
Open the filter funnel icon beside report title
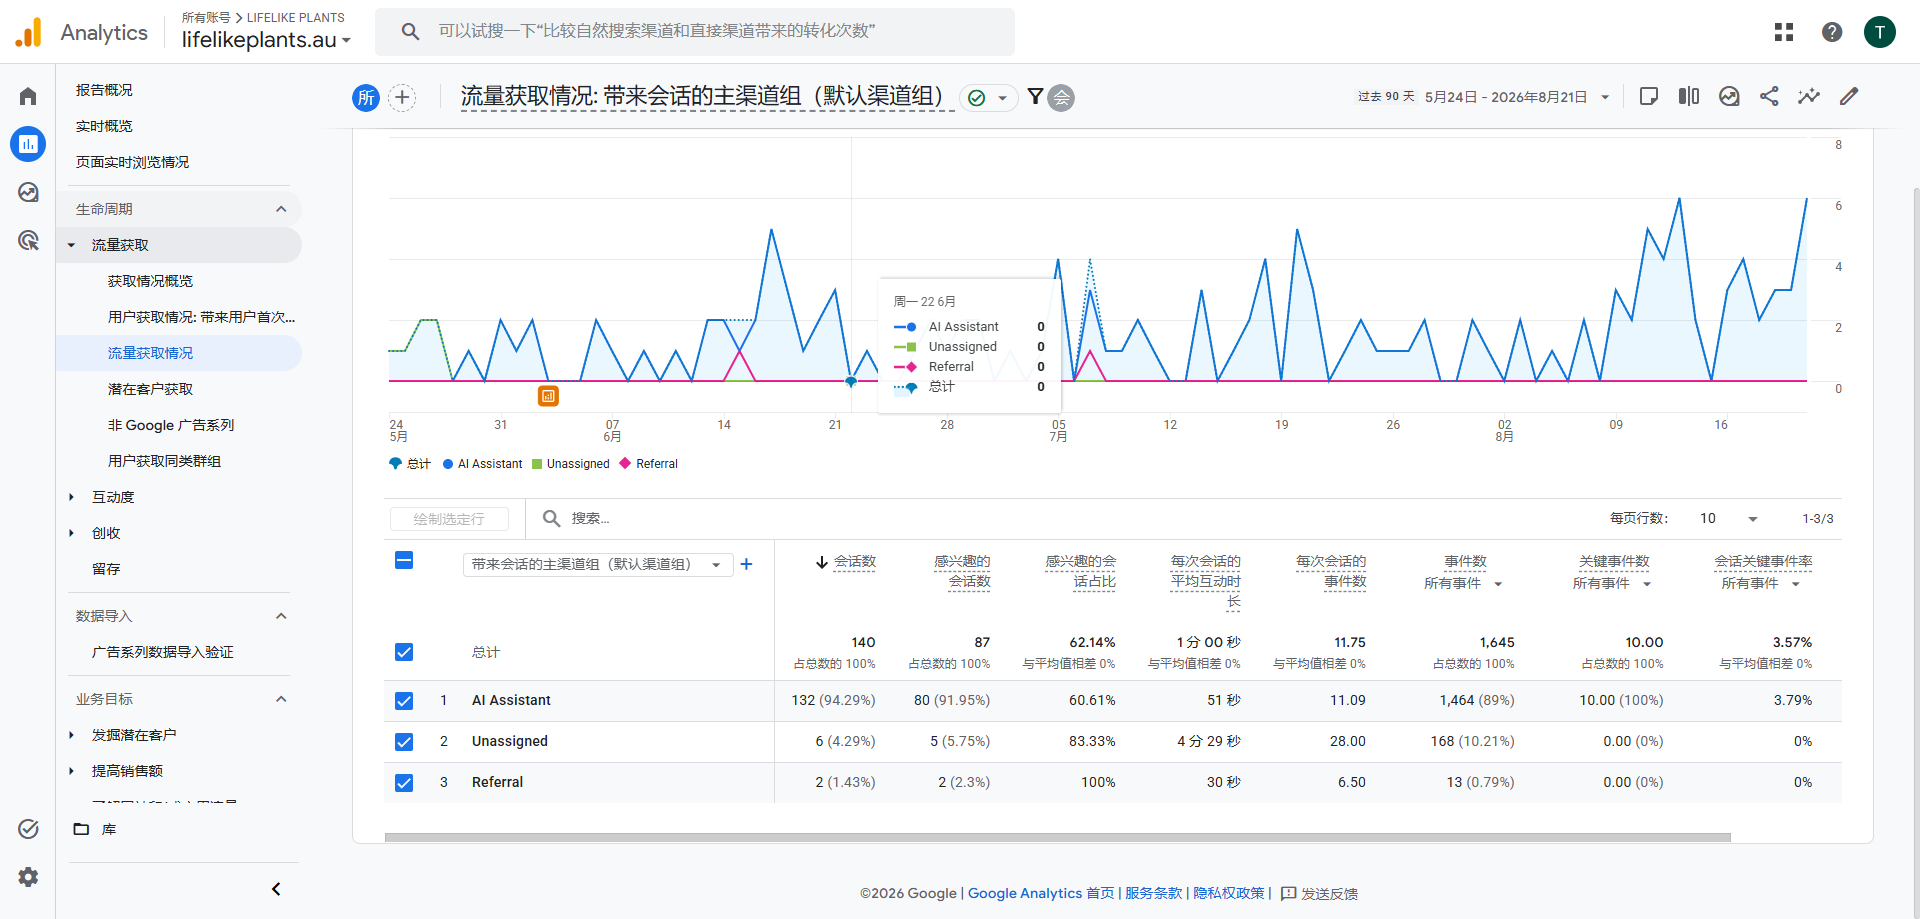[1035, 97]
